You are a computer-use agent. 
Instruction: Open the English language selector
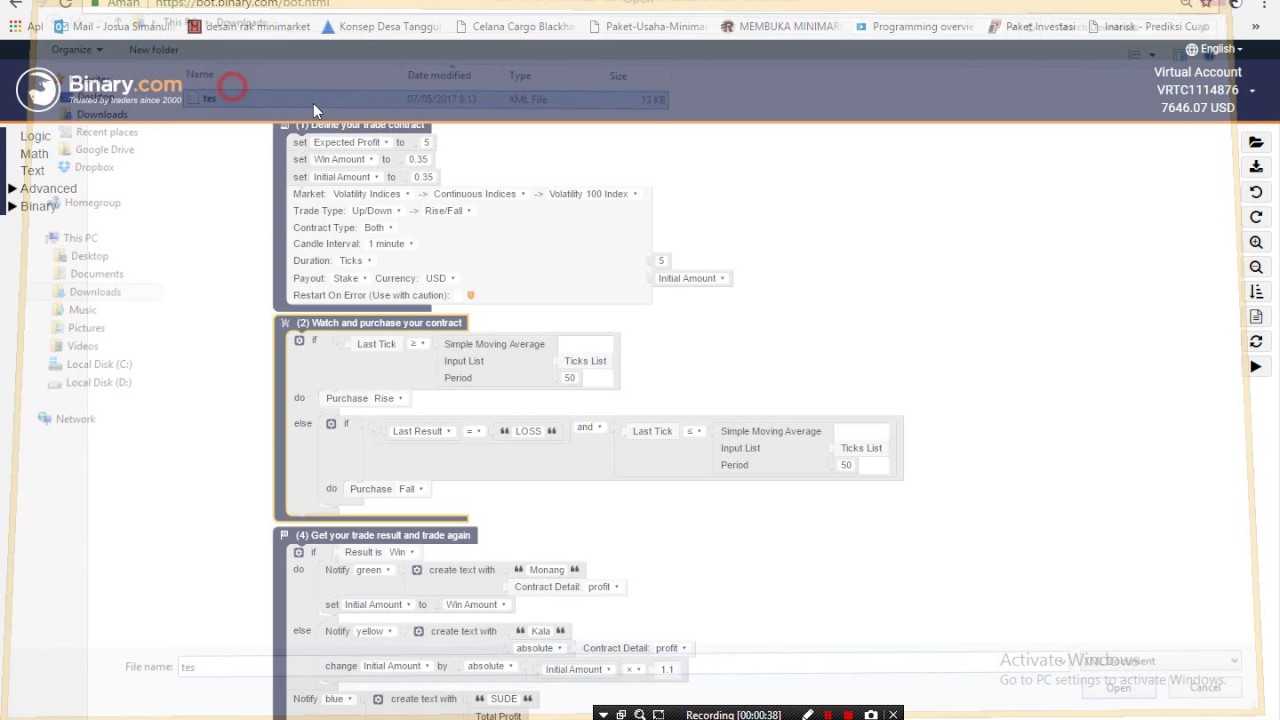(x=1215, y=49)
